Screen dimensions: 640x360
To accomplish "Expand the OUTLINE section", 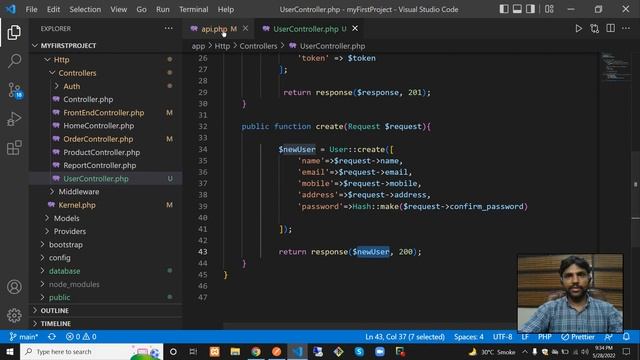I will [x=106, y=311].
